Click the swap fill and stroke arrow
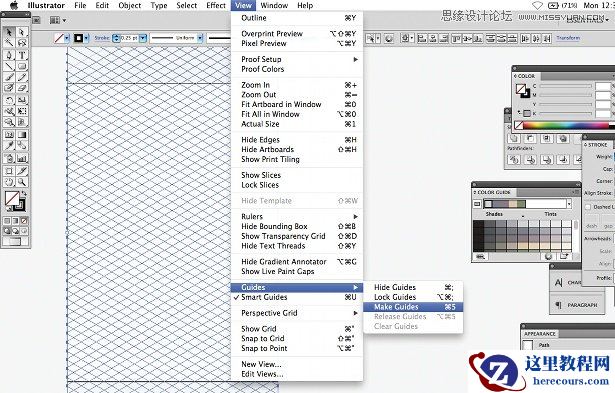 tap(24, 194)
